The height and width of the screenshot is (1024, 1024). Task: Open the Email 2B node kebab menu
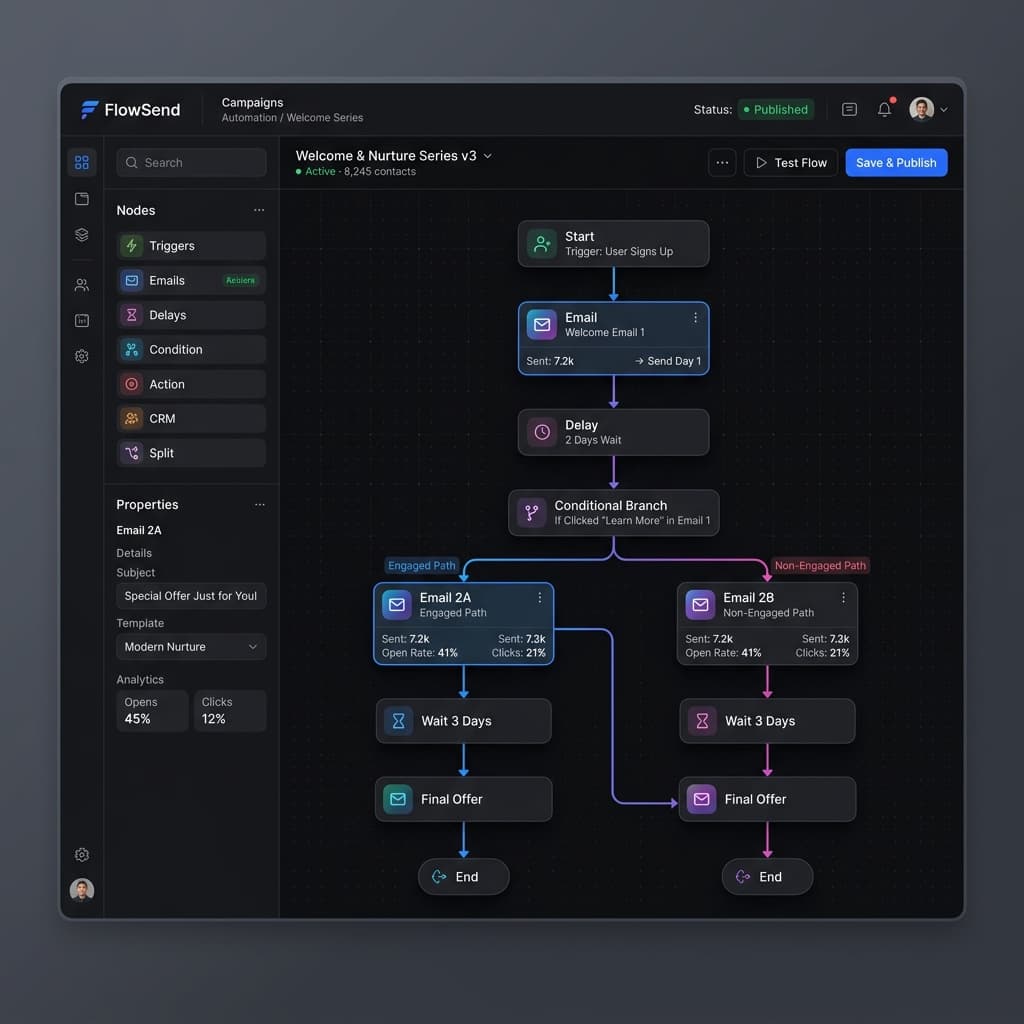(x=844, y=598)
